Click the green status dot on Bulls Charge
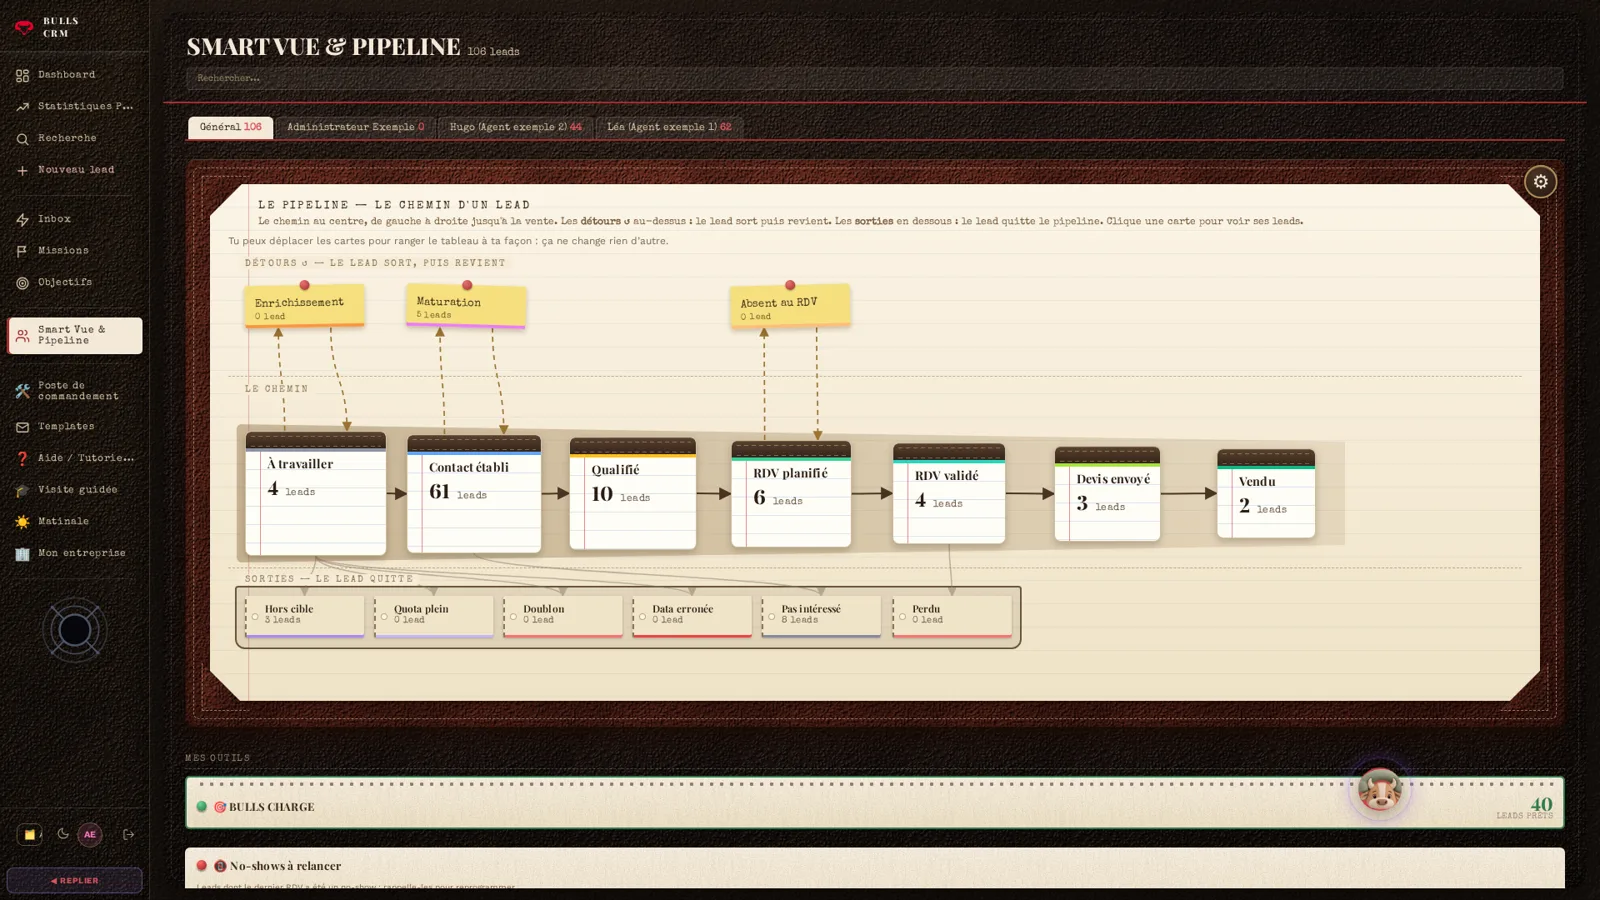The width and height of the screenshot is (1600, 900). (x=202, y=807)
